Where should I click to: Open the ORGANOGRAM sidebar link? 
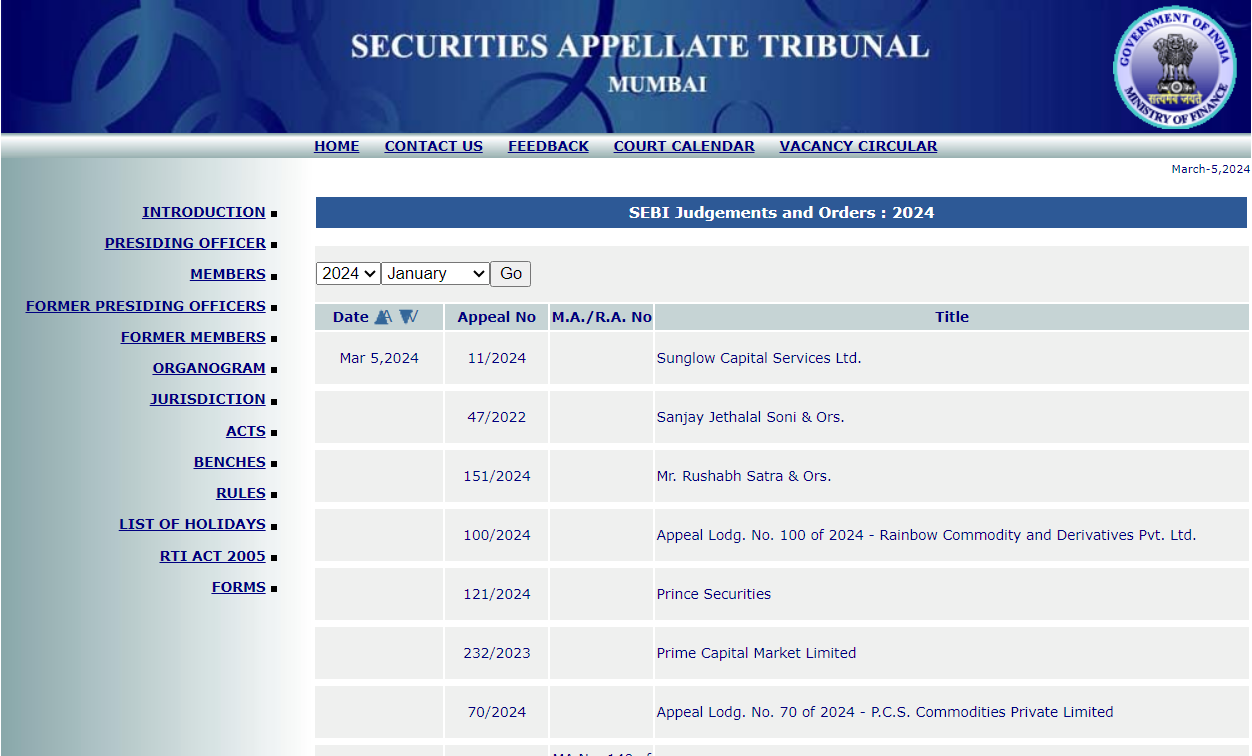point(209,368)
